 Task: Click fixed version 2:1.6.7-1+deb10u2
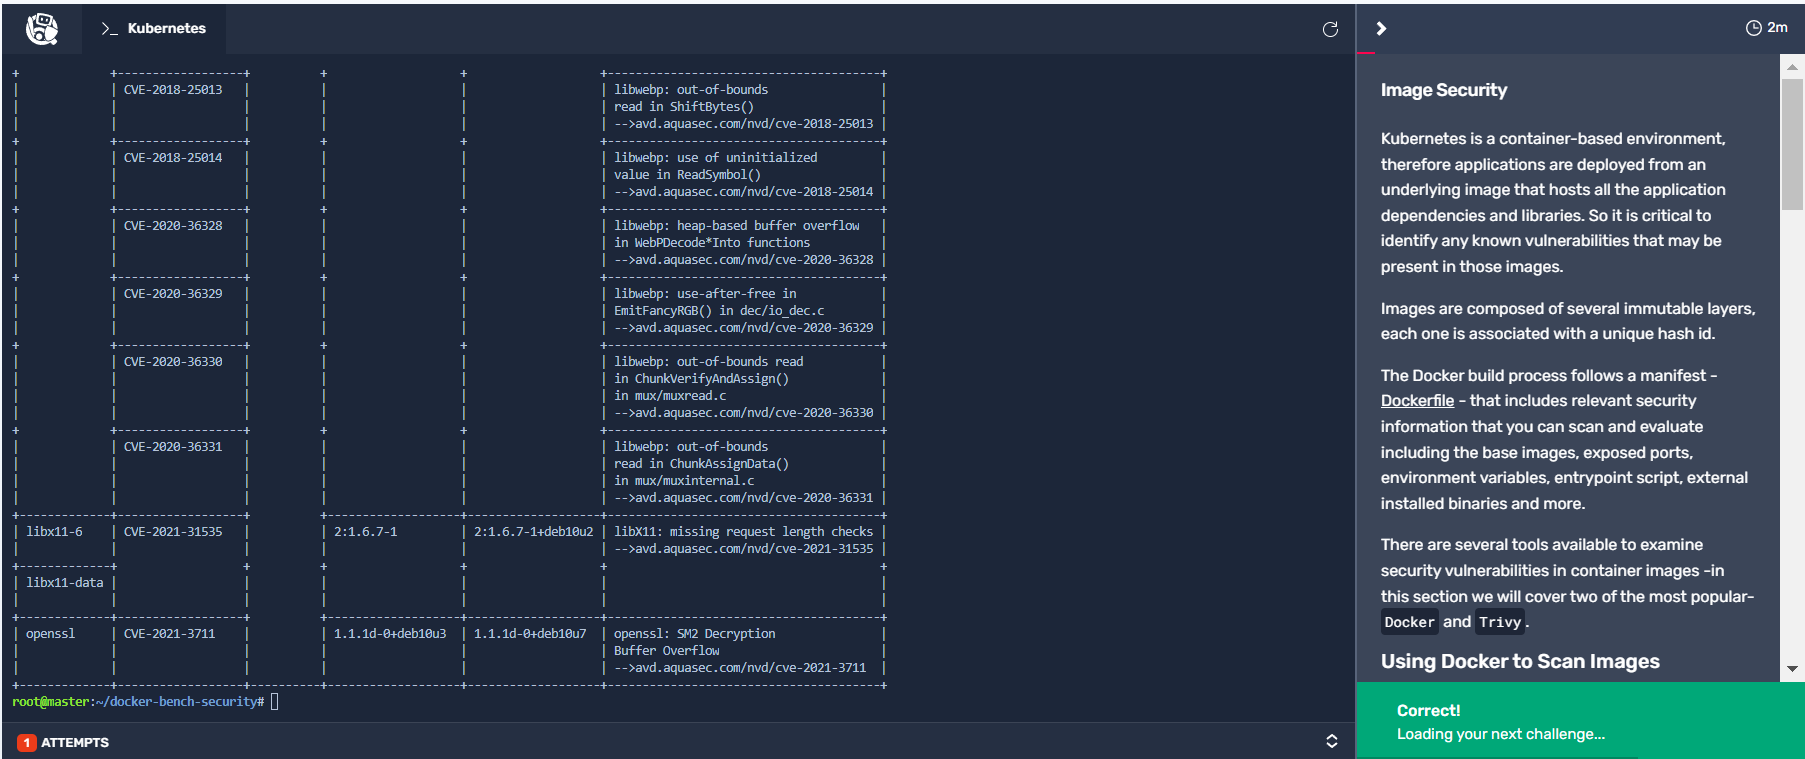tap(533, 532)
